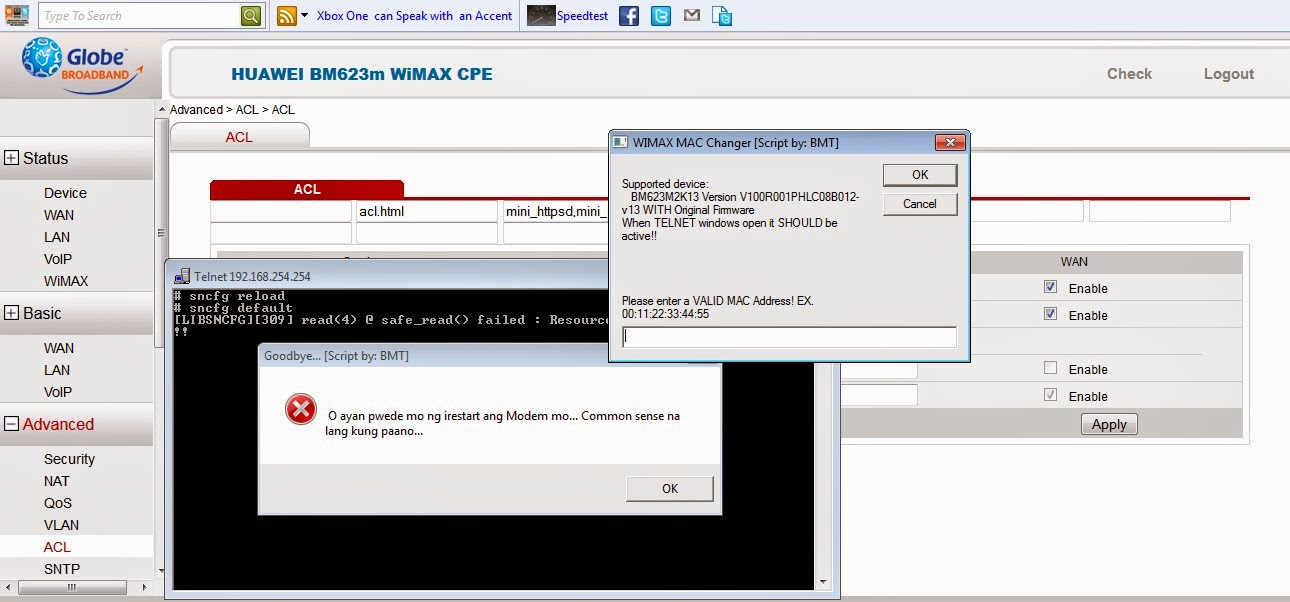Click the greyed-out WAN Enable checkbox
Viewport: 1290px width, 602px height.
pos(1050,395)
